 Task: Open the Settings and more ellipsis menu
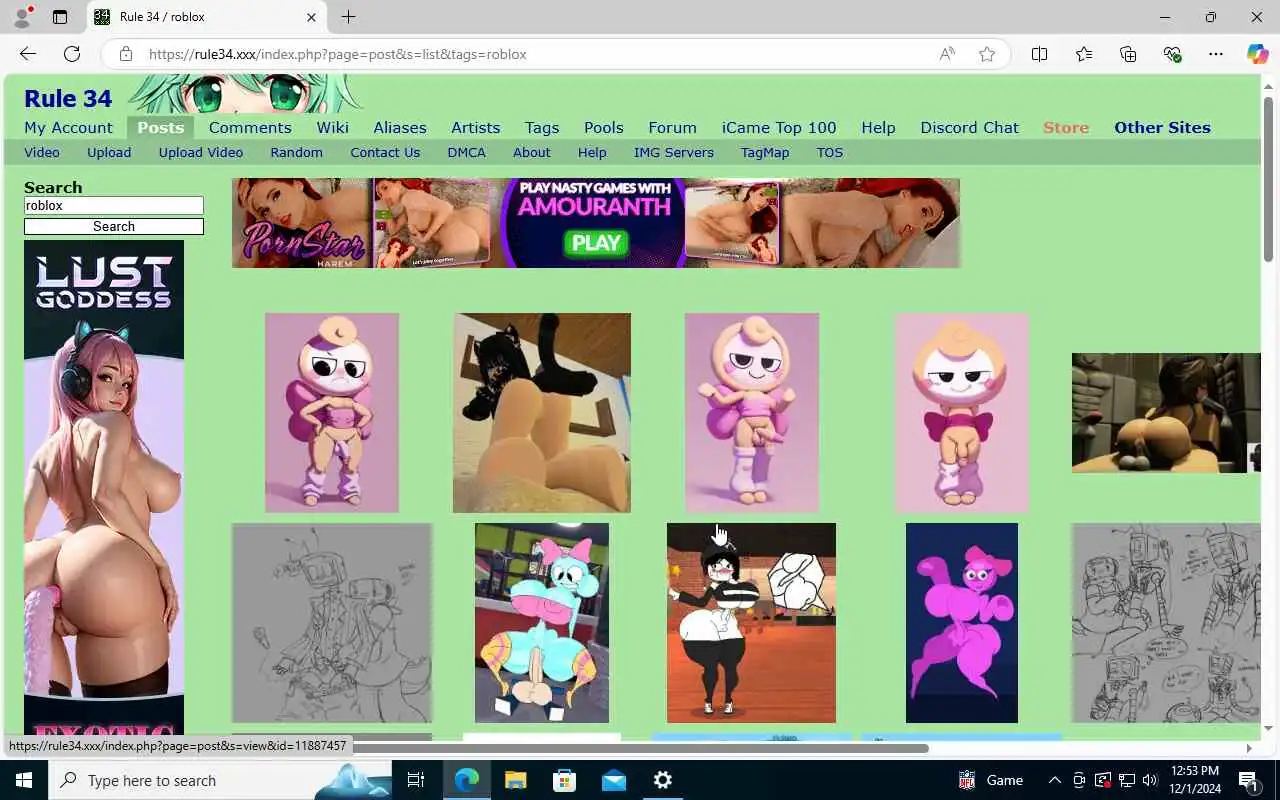(x=1216, y=54)
